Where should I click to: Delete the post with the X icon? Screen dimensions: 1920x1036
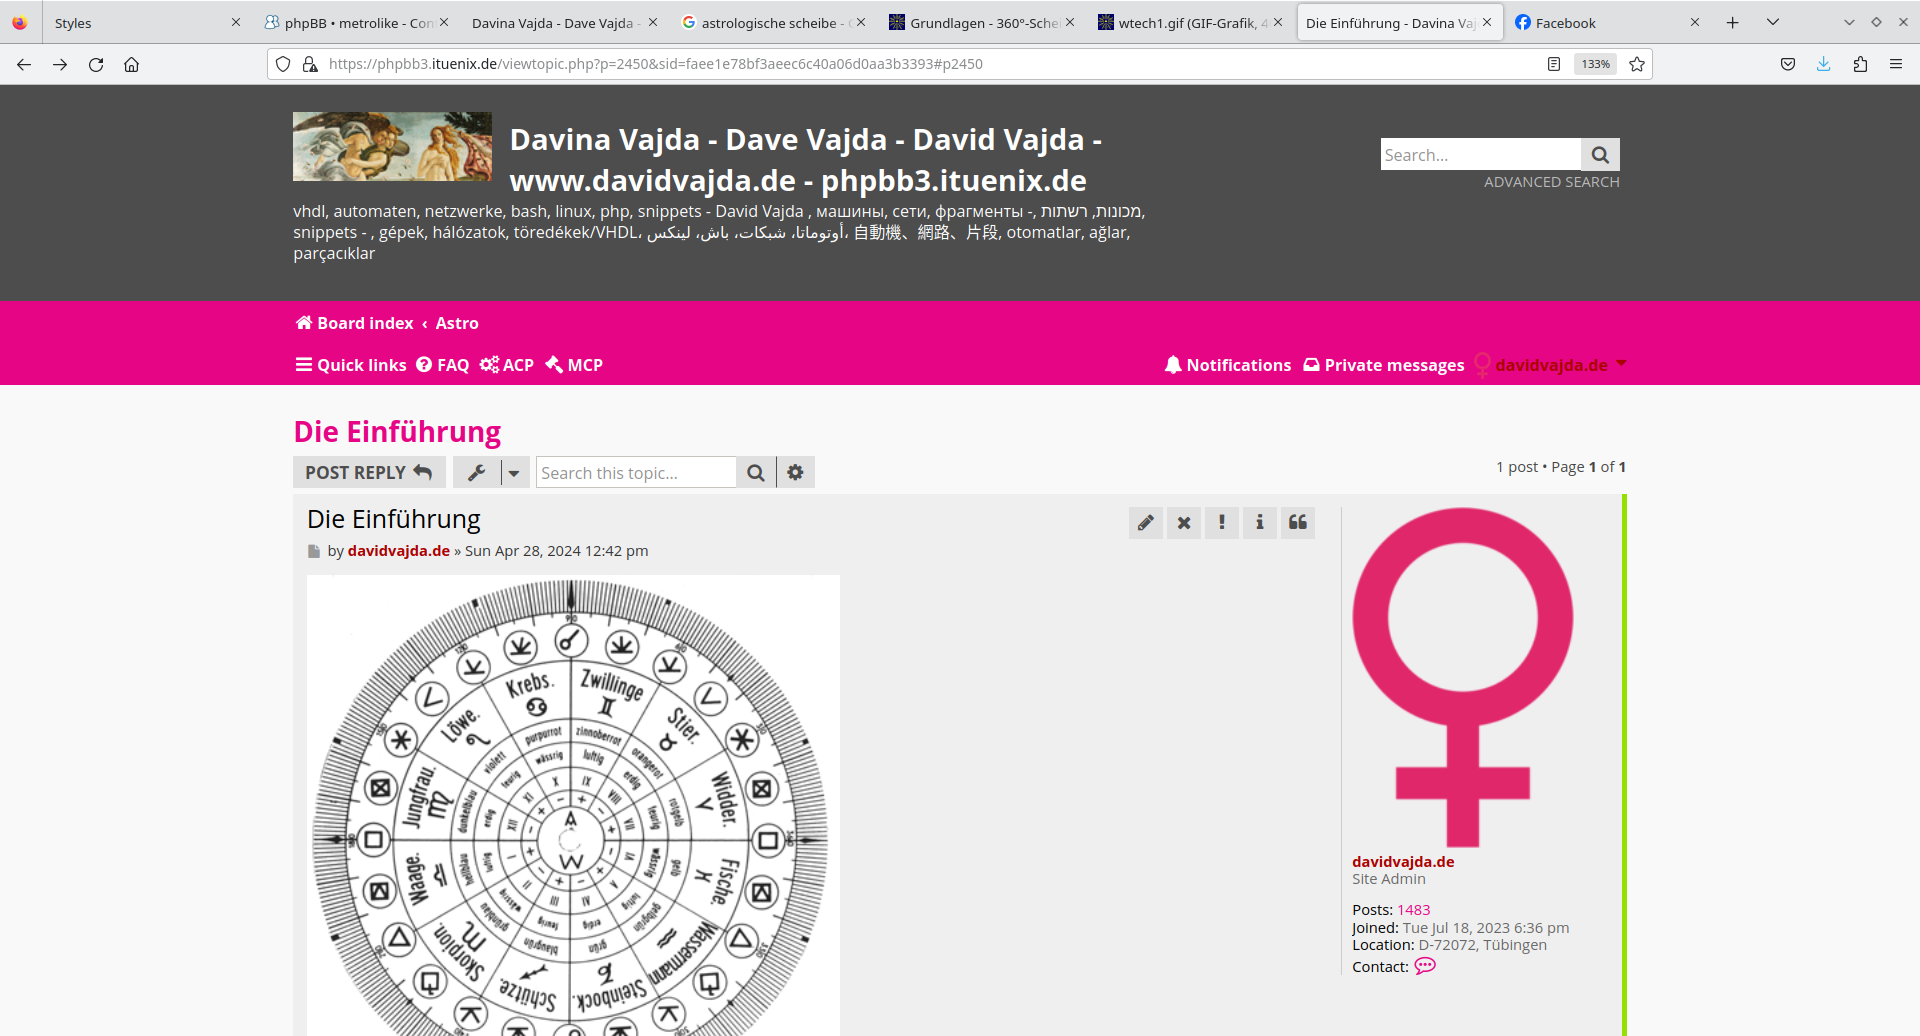(1184, 522)
